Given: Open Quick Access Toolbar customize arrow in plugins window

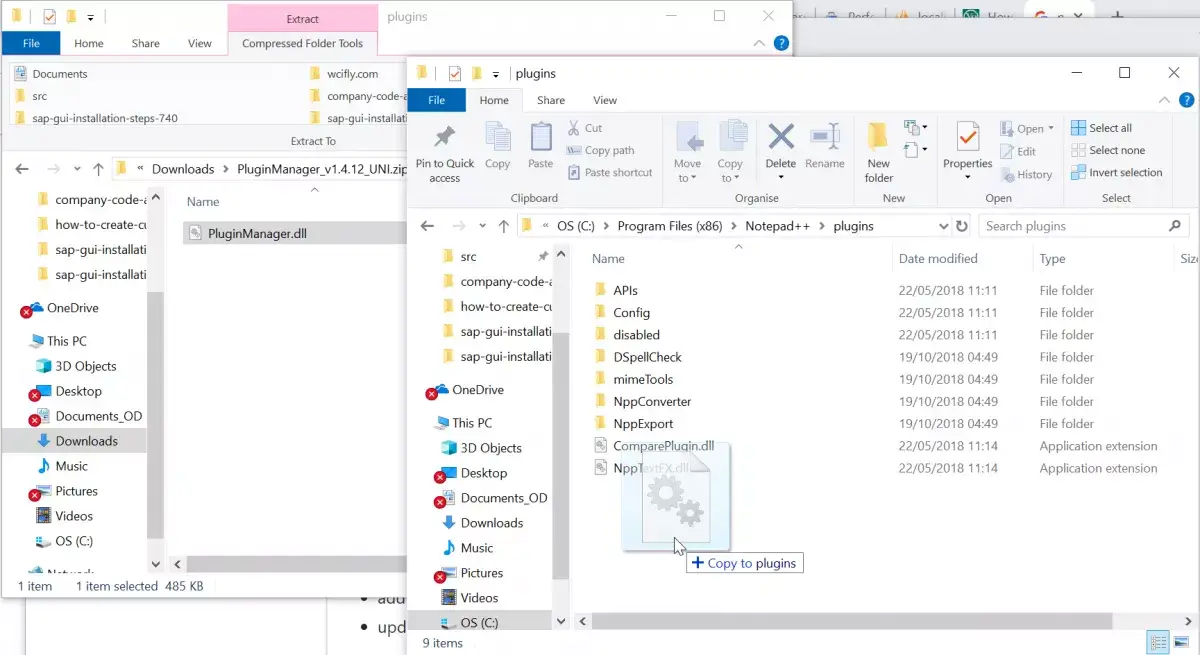Looking at the screenshot, I should (x=495, y=74).
